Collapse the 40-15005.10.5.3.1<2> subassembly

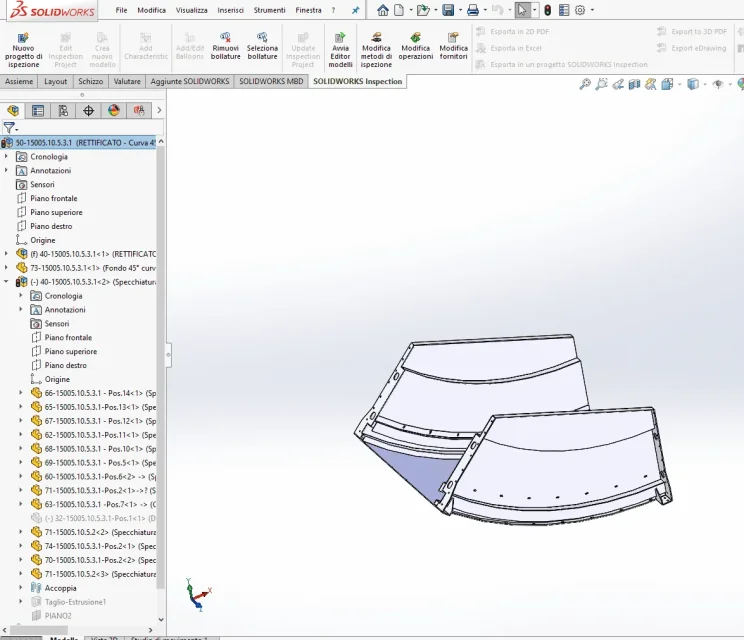6,282
